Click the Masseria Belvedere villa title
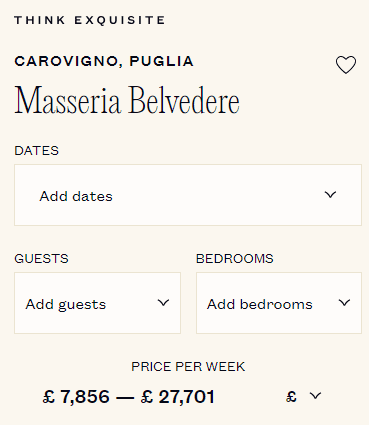This screenshot has width=369, height=425. (127, 100)
